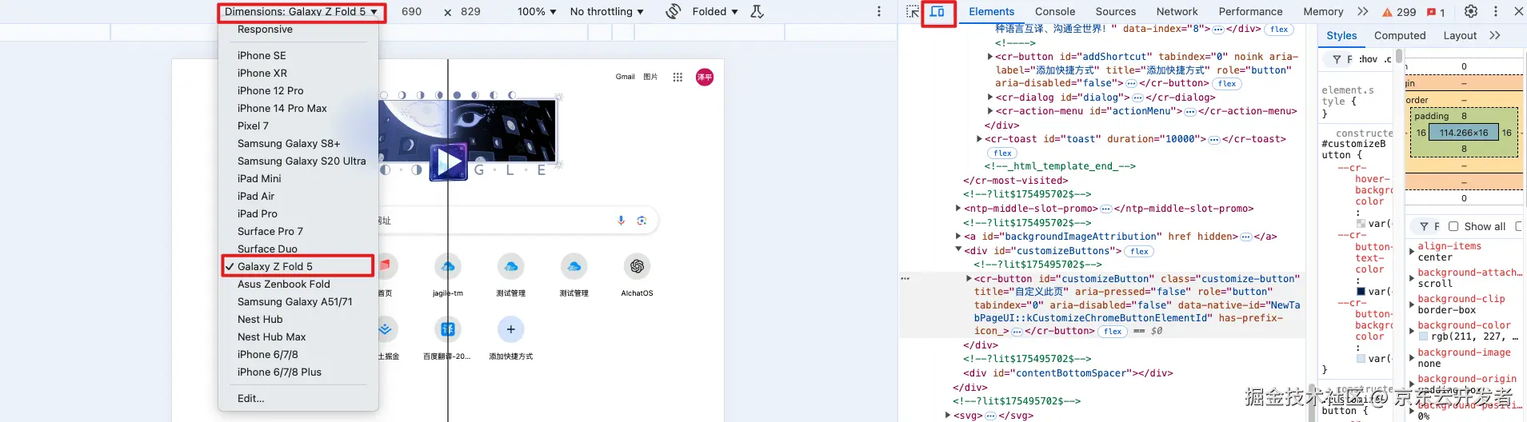Open the No throttling dropdown

click(x=607, y=12)
